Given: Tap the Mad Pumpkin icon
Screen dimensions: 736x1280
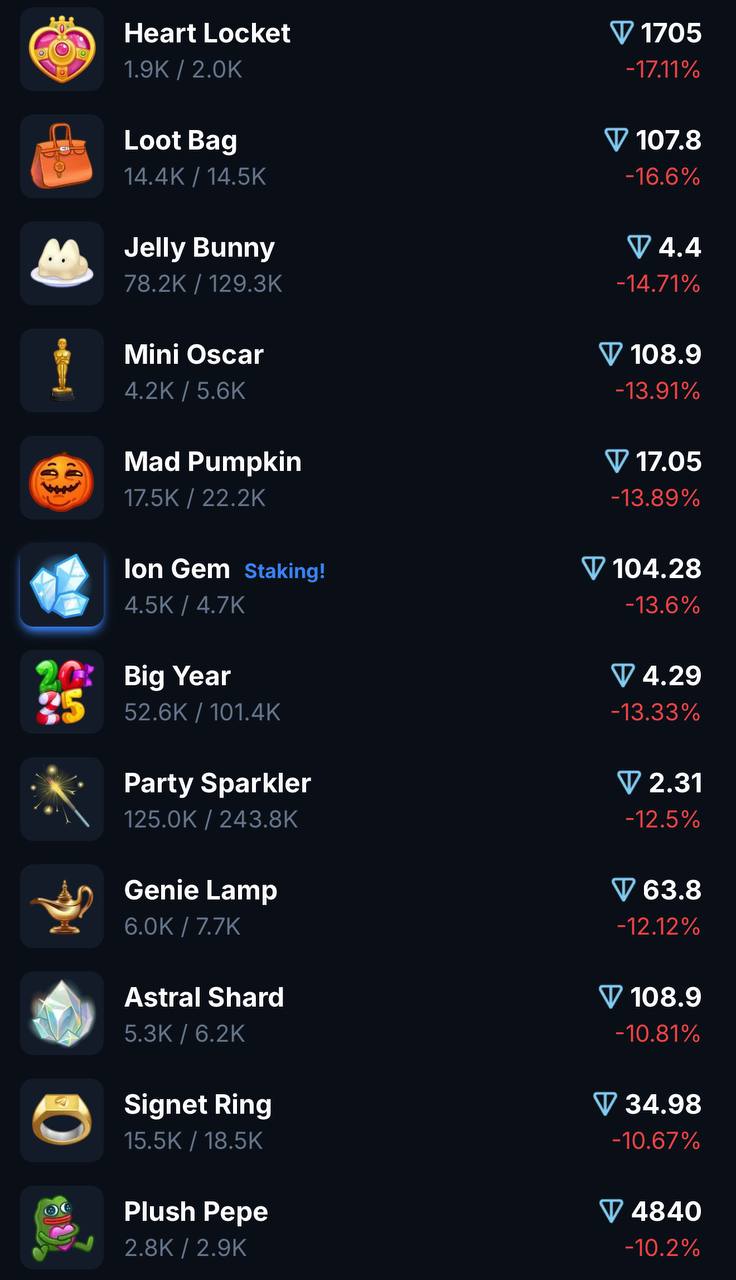Looking at the screenshot, I should [x=62, y=477].
